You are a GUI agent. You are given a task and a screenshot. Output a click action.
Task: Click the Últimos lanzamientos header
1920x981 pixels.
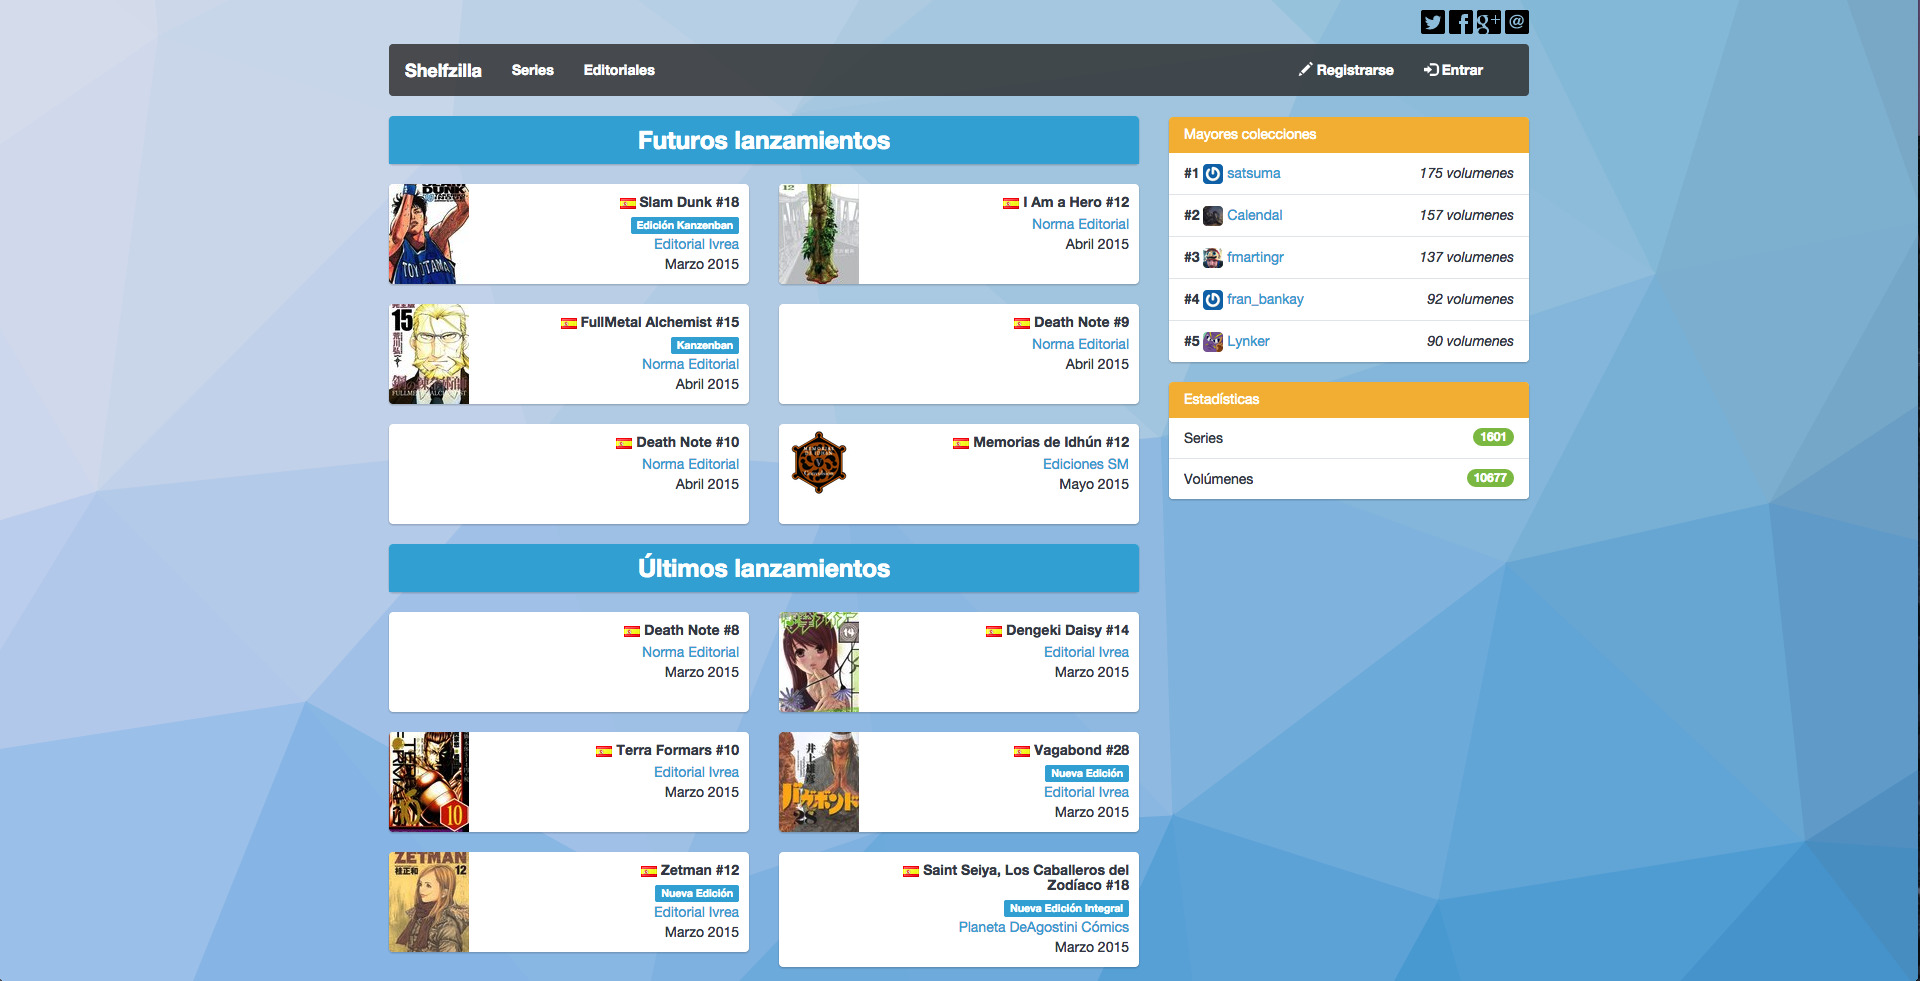[x=764, y=568]
